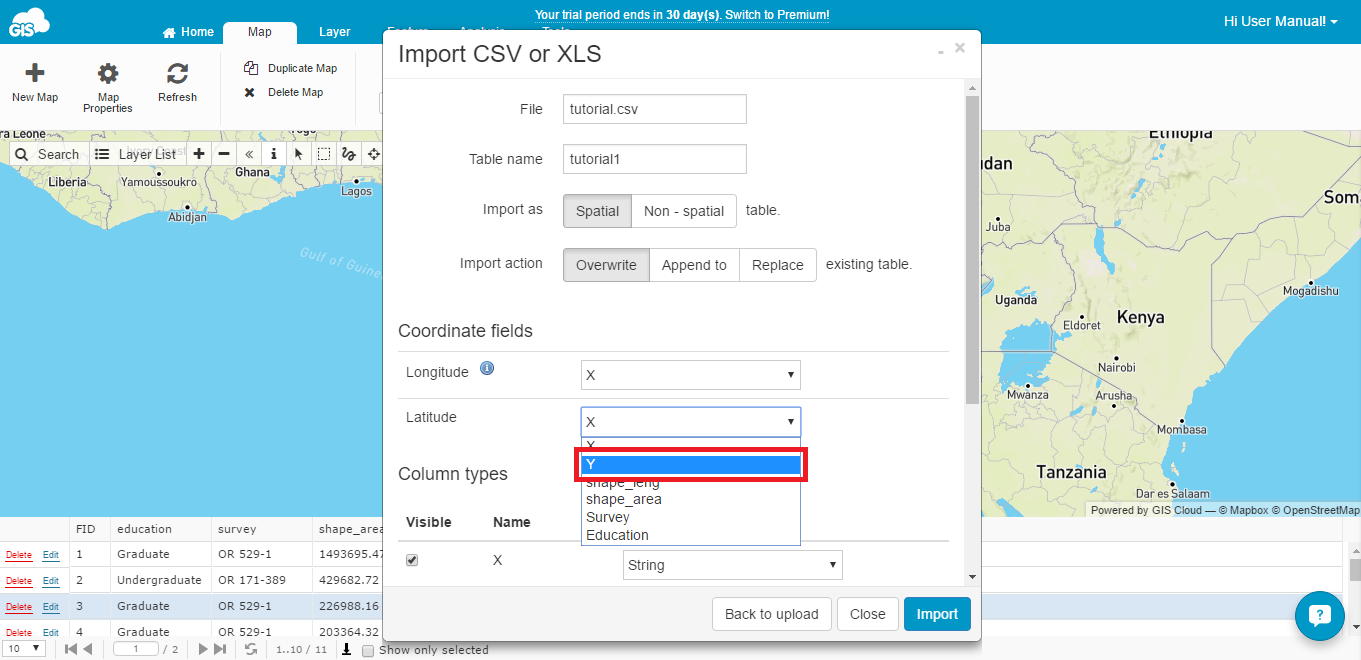
Task: Select the rectangle selection tool
Action: pos(323,153)
